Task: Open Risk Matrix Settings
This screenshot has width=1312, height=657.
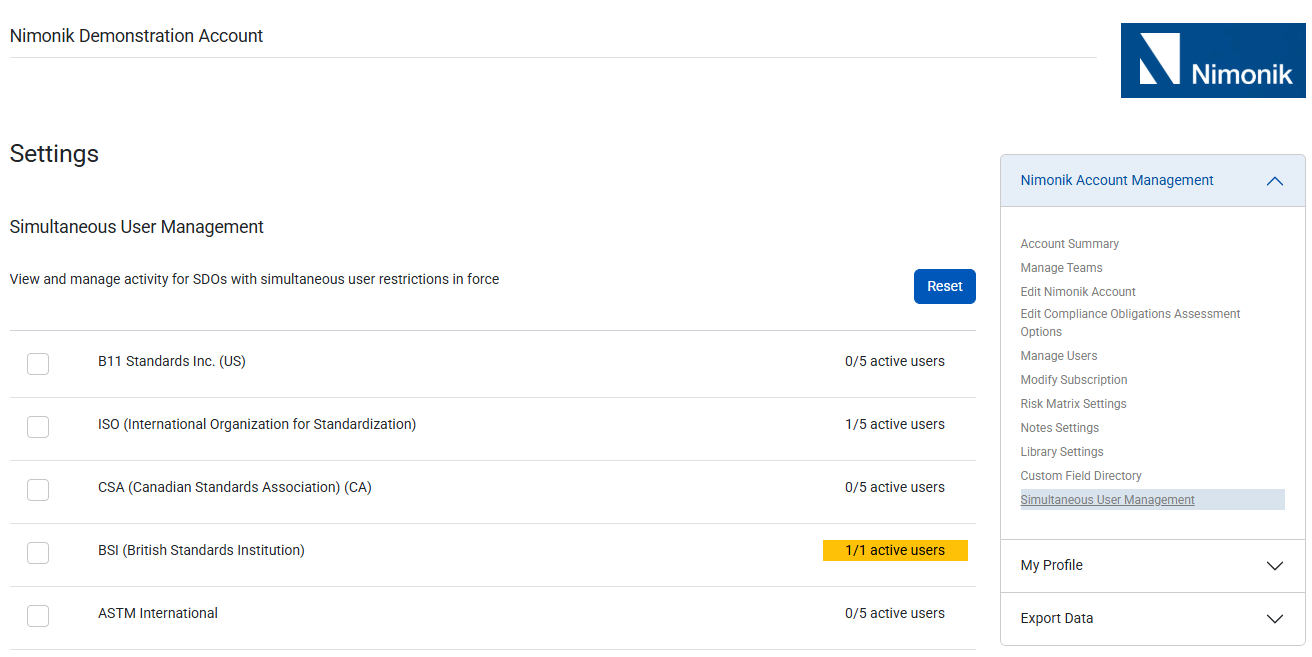Action: click(1073, 404)
